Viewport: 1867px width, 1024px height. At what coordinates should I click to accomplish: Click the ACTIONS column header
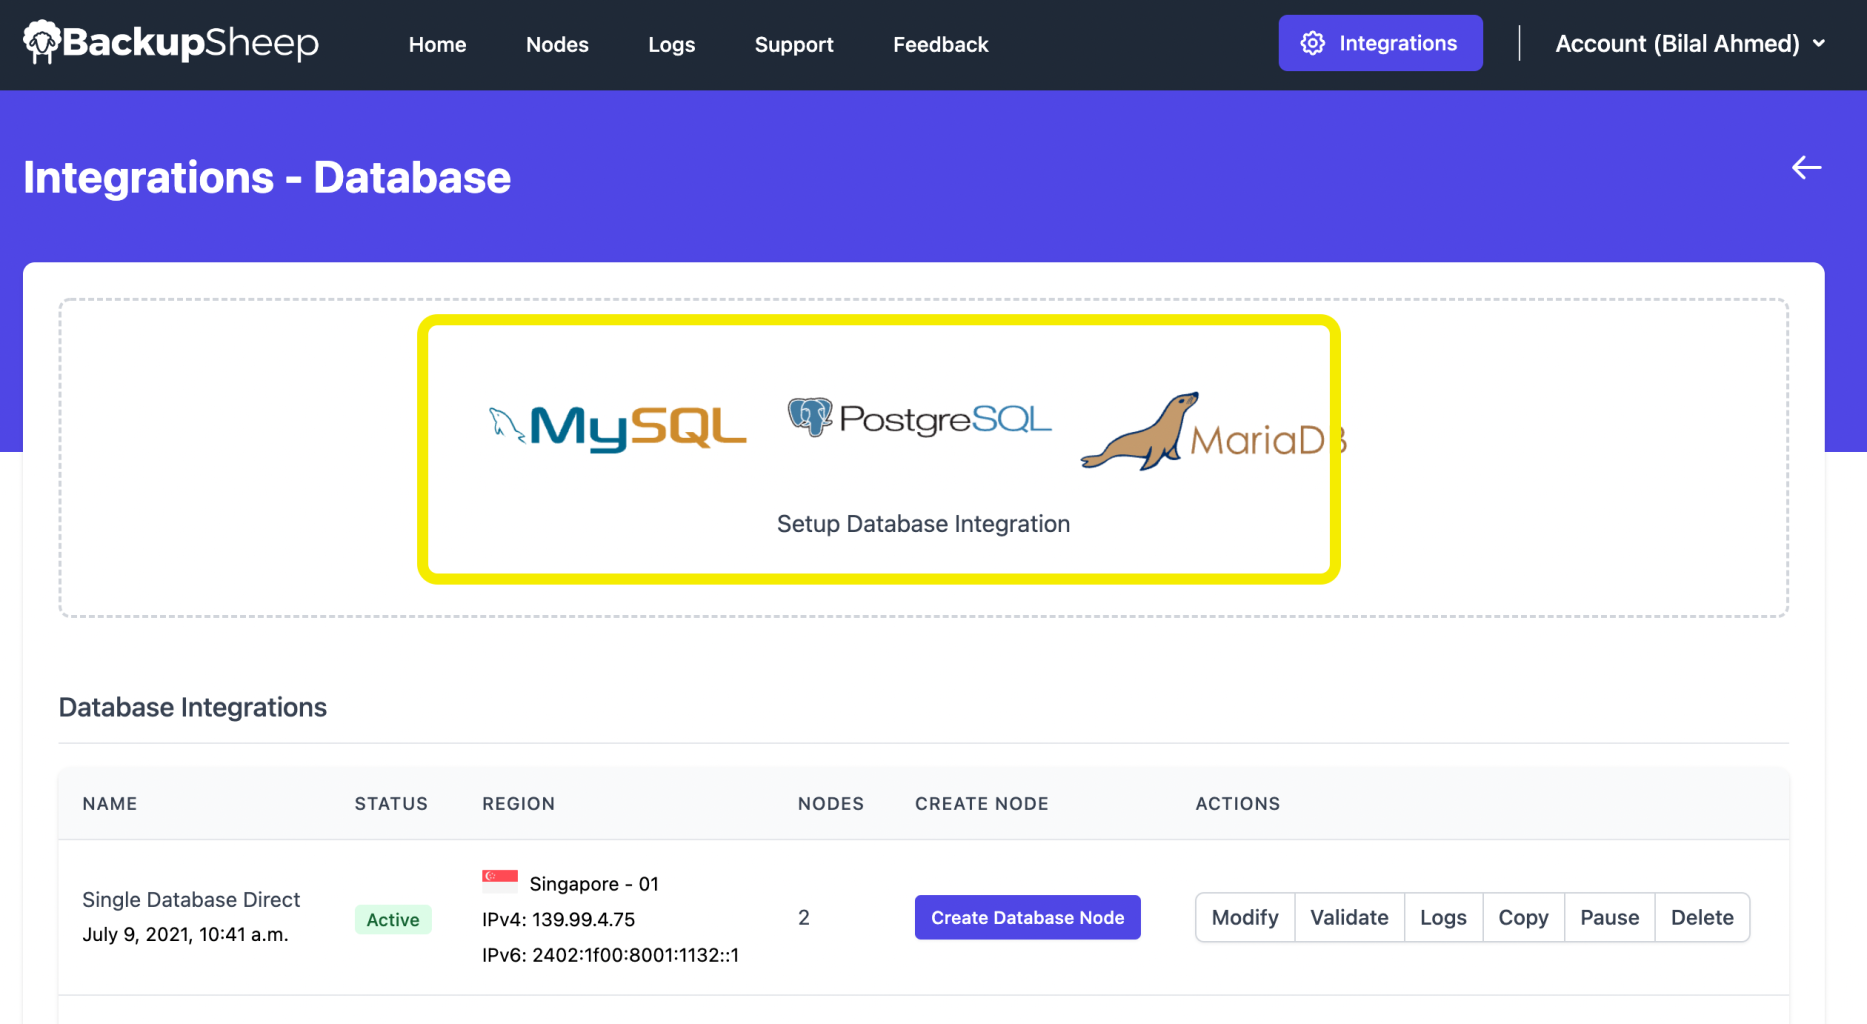point(1238,803)
